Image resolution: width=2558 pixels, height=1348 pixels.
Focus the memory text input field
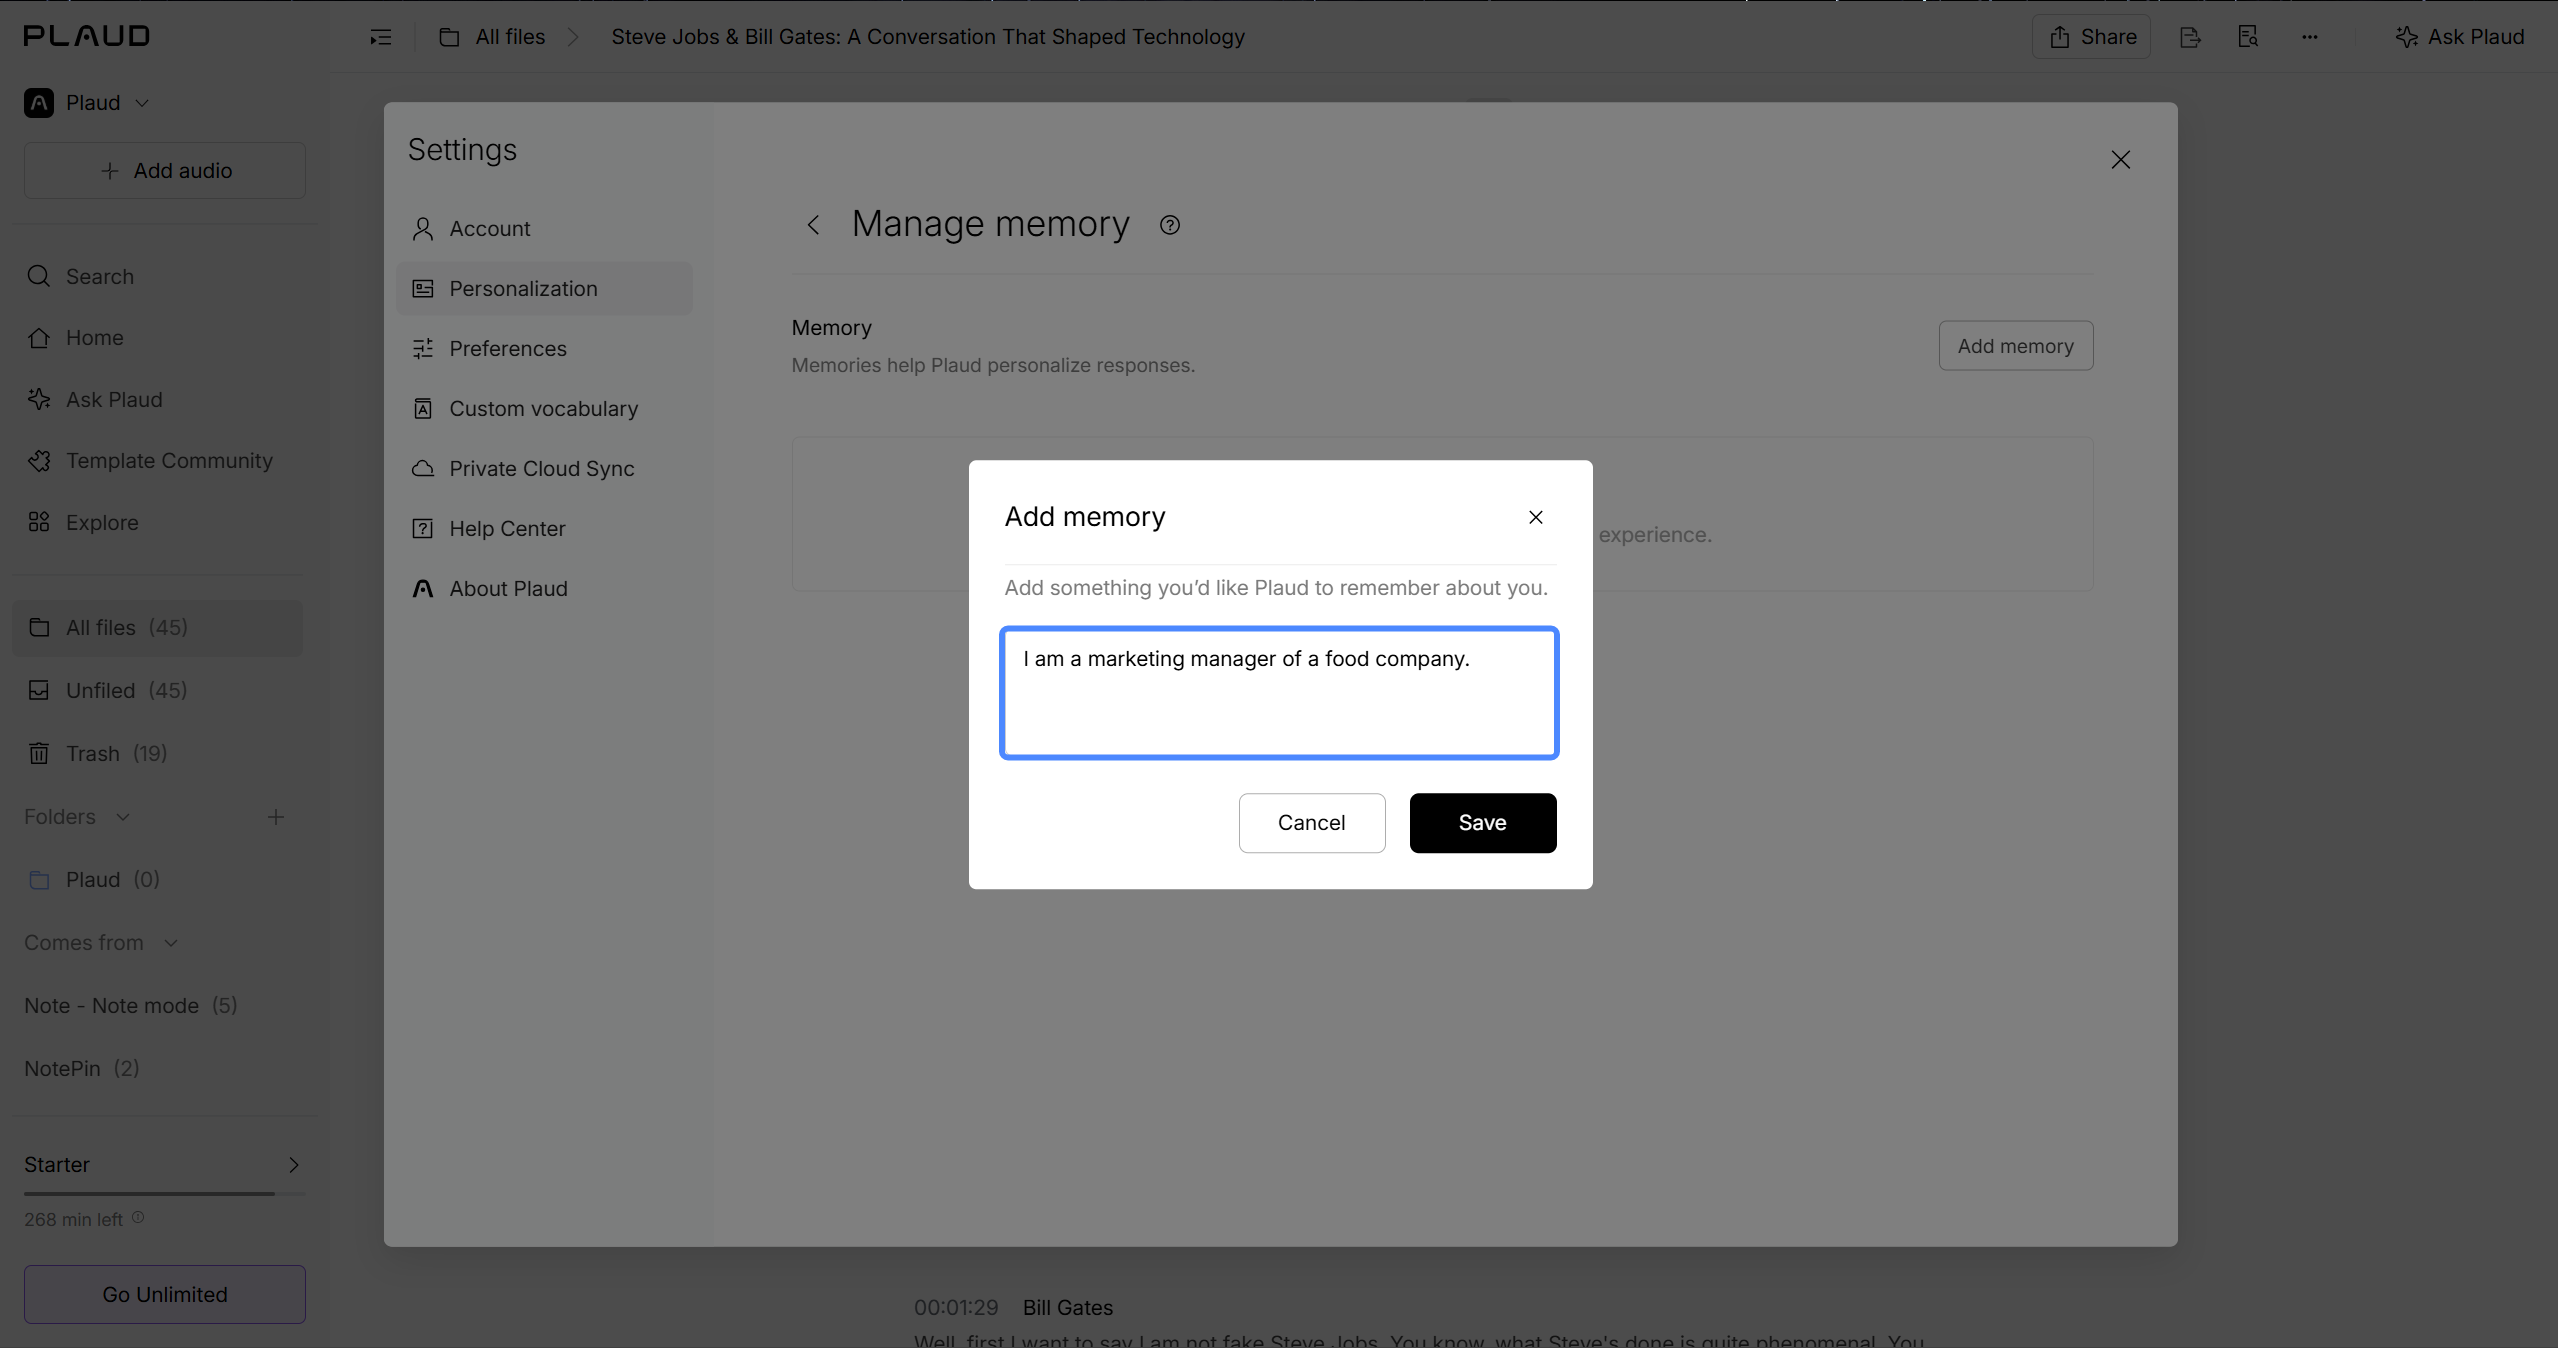1279,693
